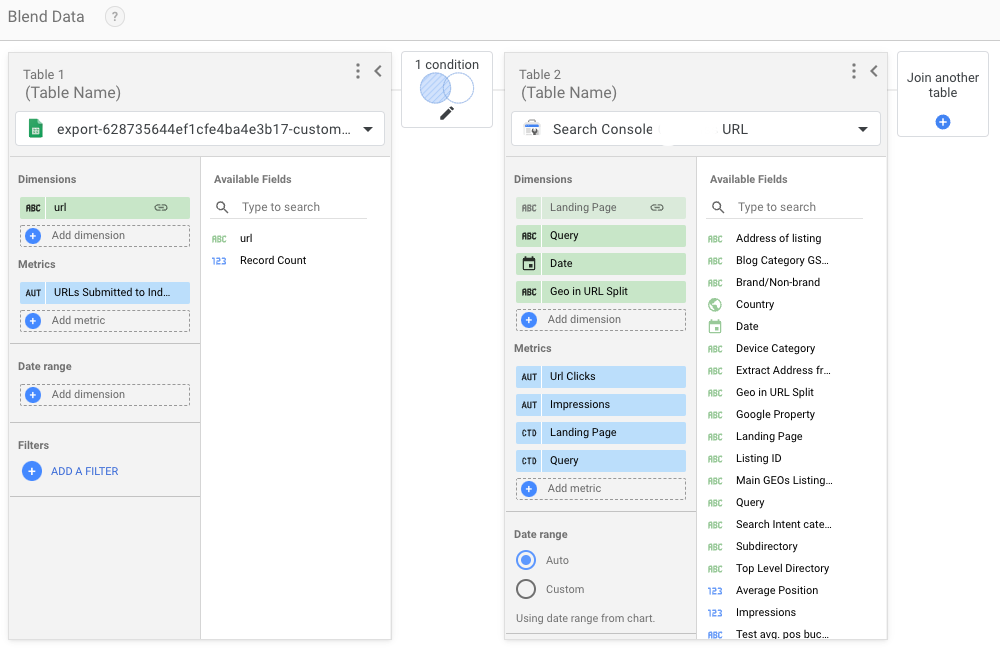Select Custom date range radio
The height and width of the screenshot is (650, 1000).
click(x=526, y=589)
